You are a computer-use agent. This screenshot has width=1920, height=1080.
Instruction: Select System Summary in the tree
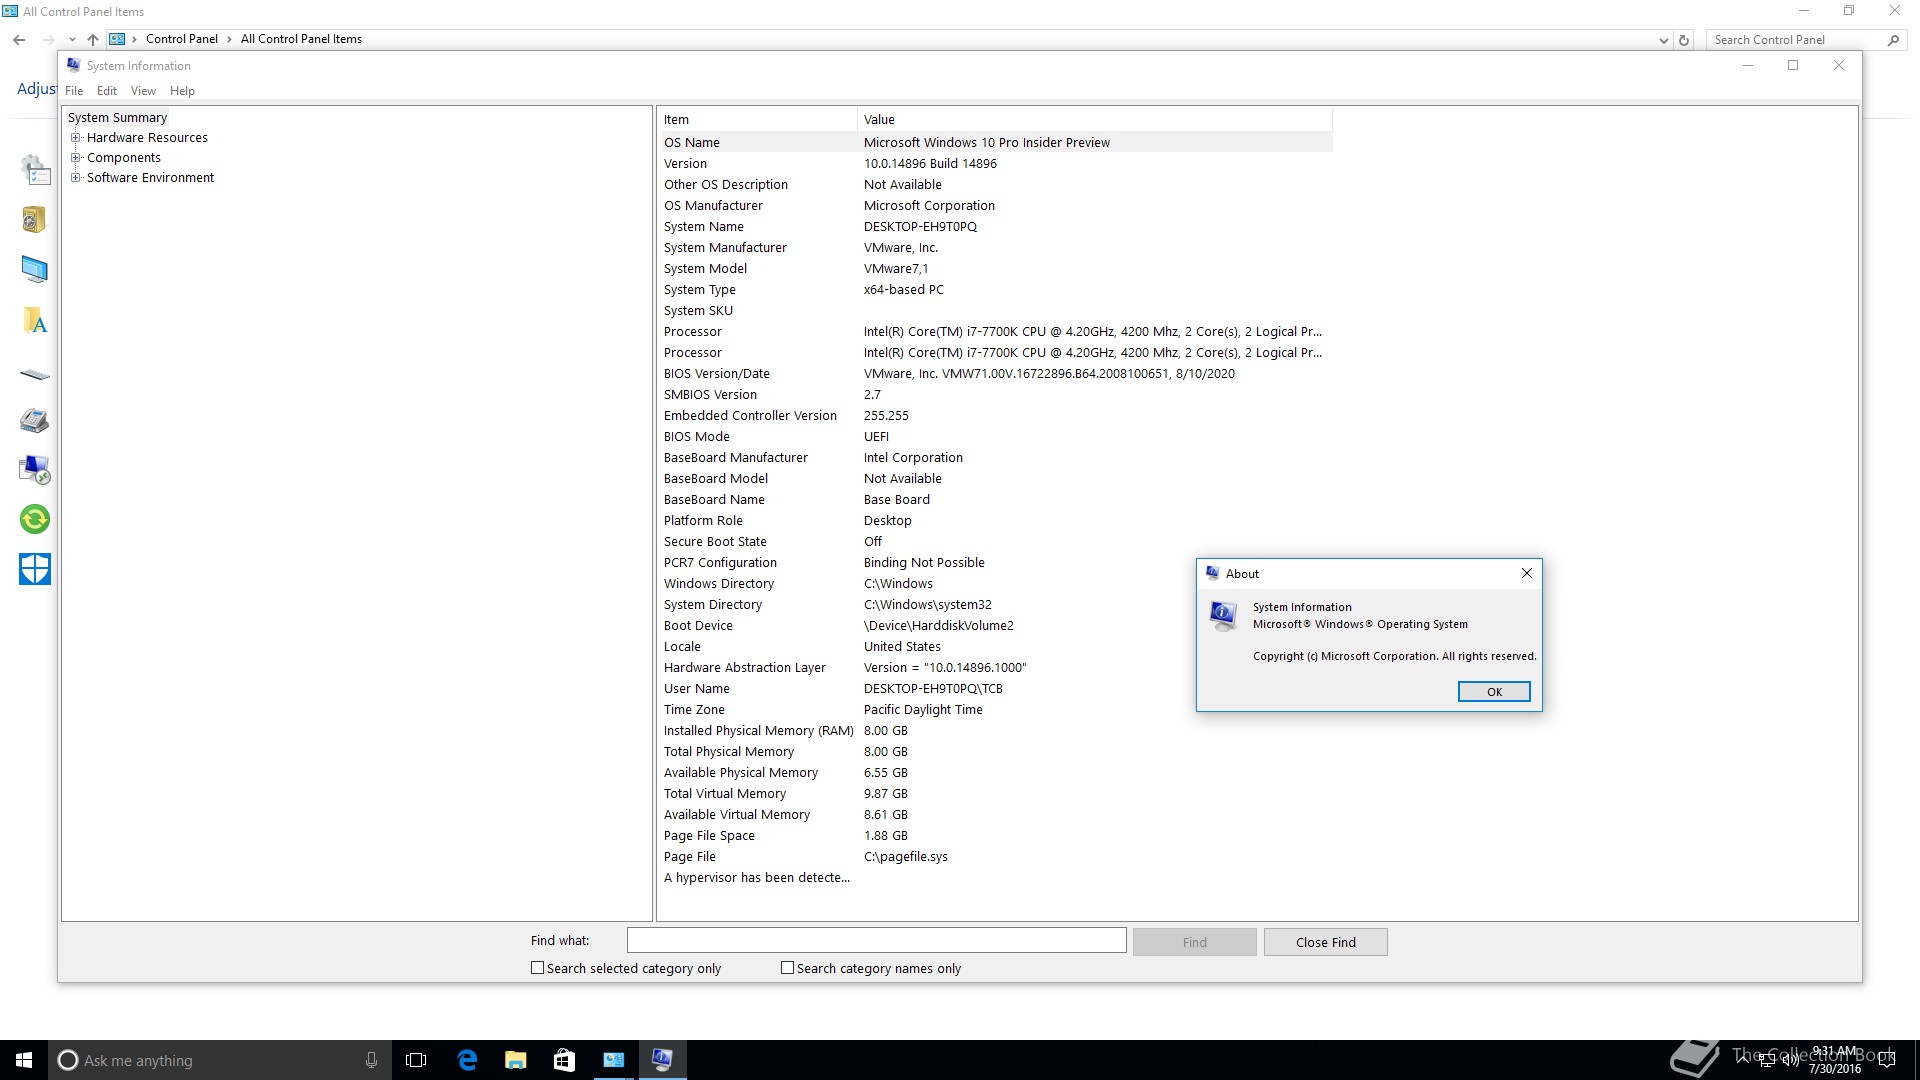[117, 118]
